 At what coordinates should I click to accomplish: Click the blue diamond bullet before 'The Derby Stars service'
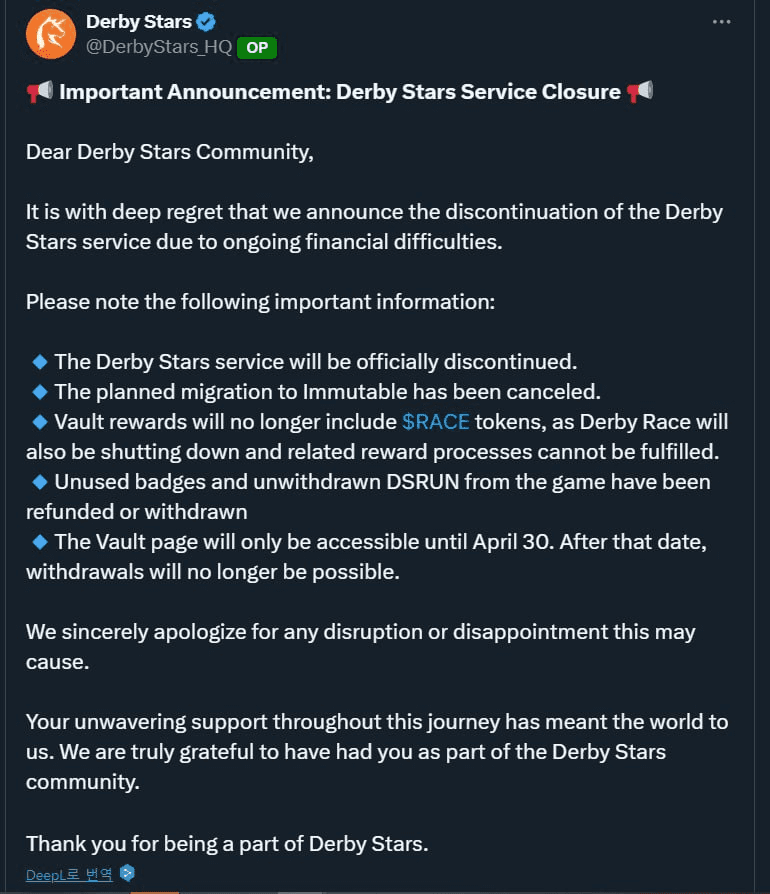(x=40, y=361)
